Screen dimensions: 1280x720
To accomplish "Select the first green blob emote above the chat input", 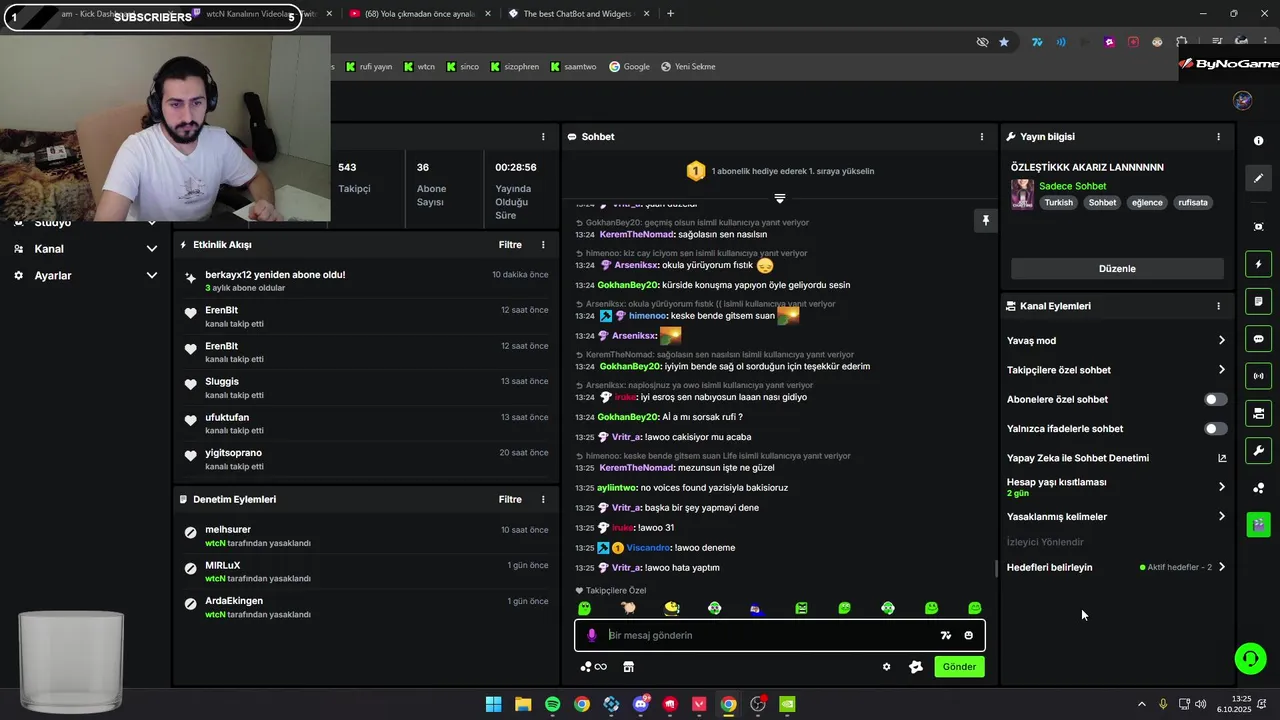I will point(585,608).
